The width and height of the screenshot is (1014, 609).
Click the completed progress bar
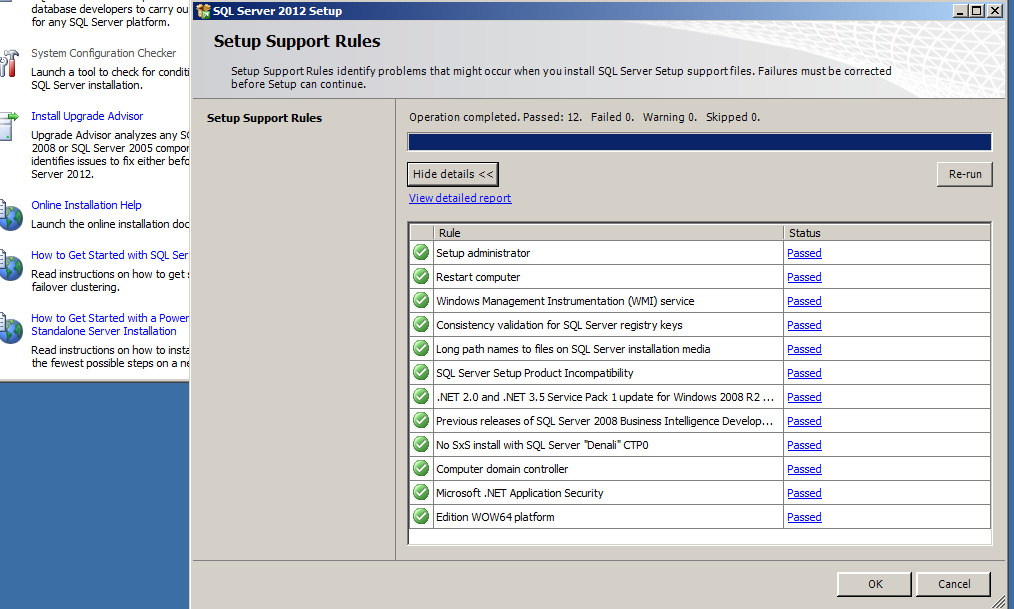[699, 142]
